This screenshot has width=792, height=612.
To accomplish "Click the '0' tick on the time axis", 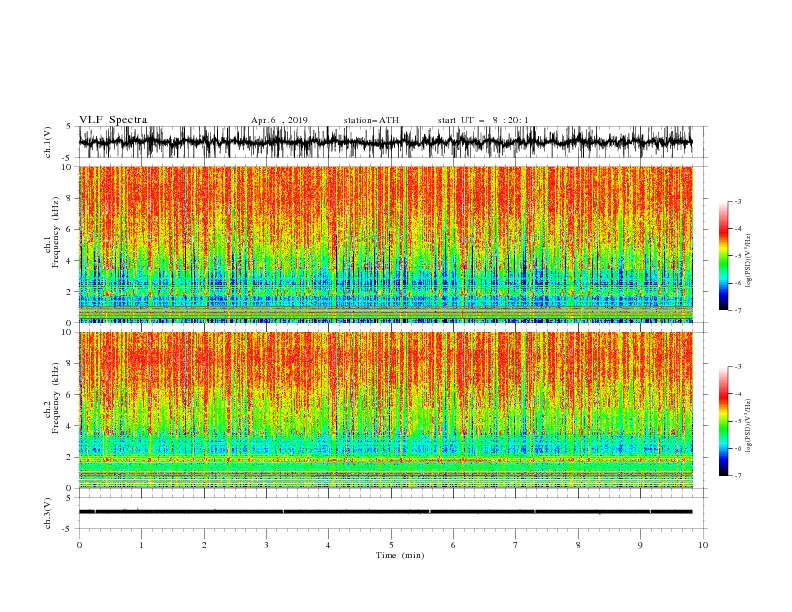I will tap(79, 545).
